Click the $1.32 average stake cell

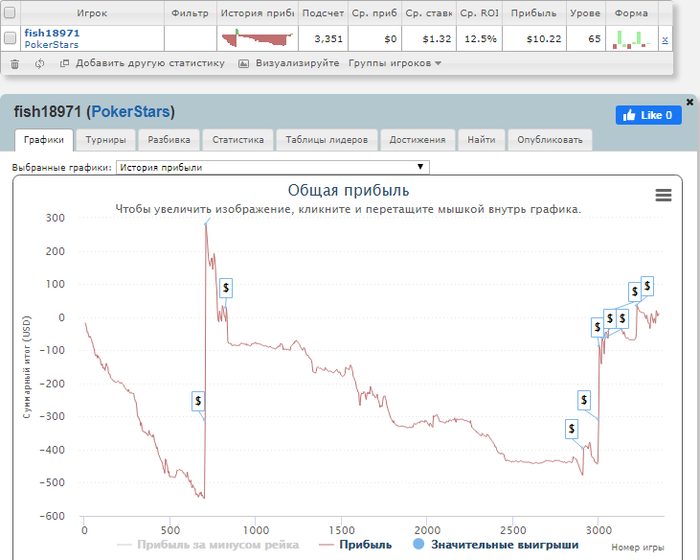click(x=429, y=39)
